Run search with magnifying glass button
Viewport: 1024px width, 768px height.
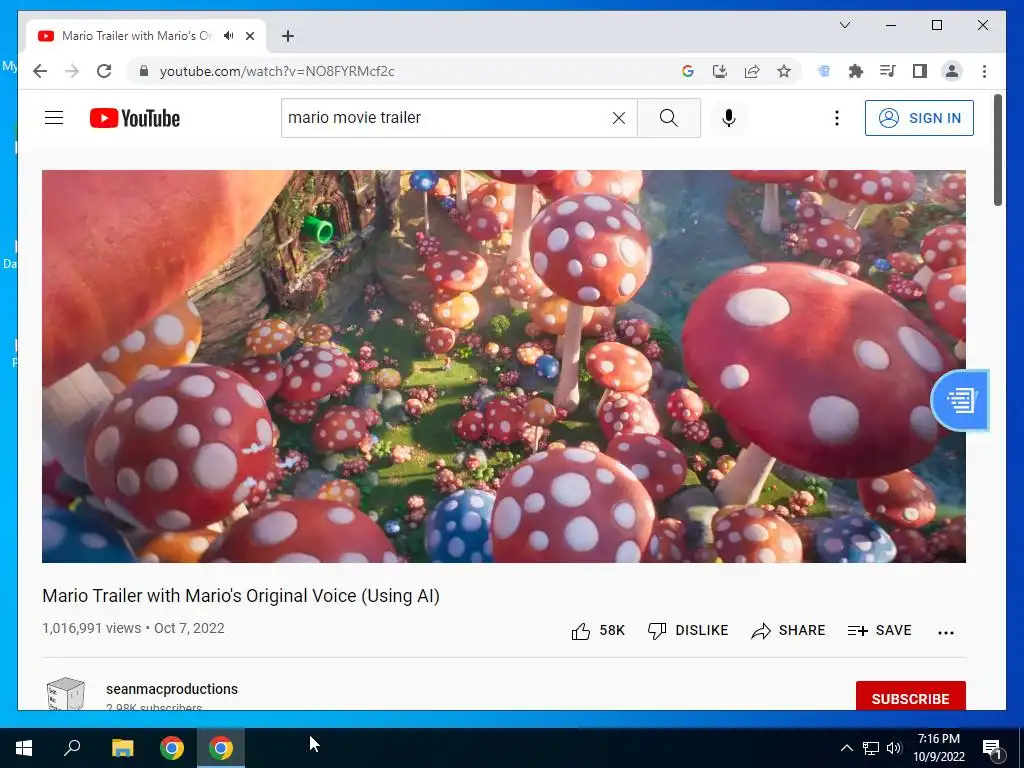tap(669, 118)
